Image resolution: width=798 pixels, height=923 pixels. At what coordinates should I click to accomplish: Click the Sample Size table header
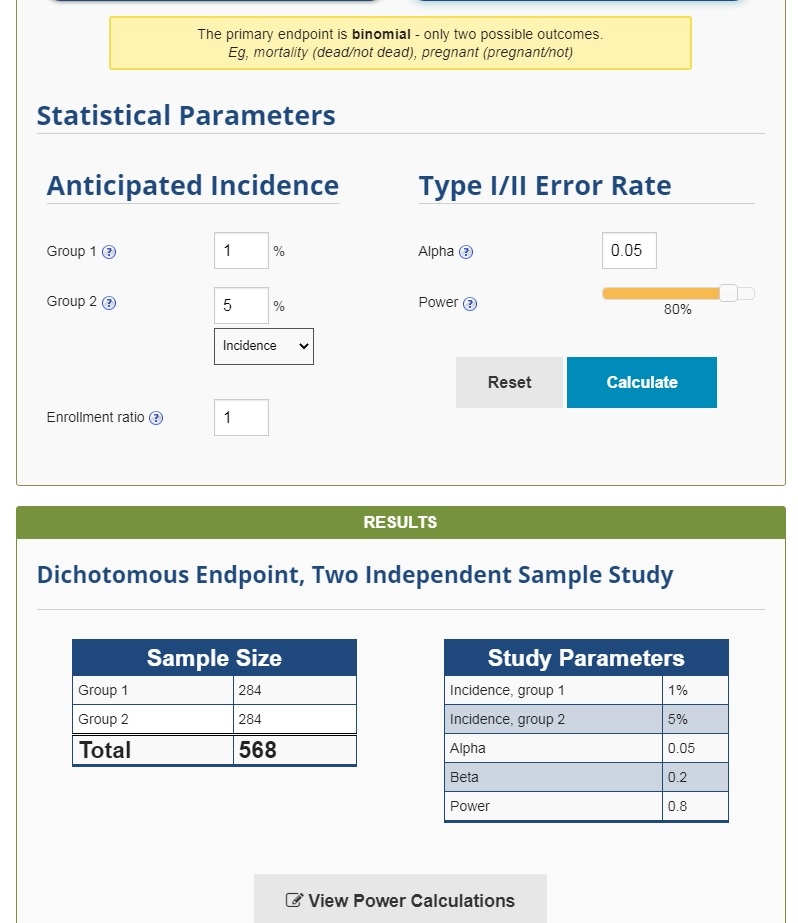point(214,658)
